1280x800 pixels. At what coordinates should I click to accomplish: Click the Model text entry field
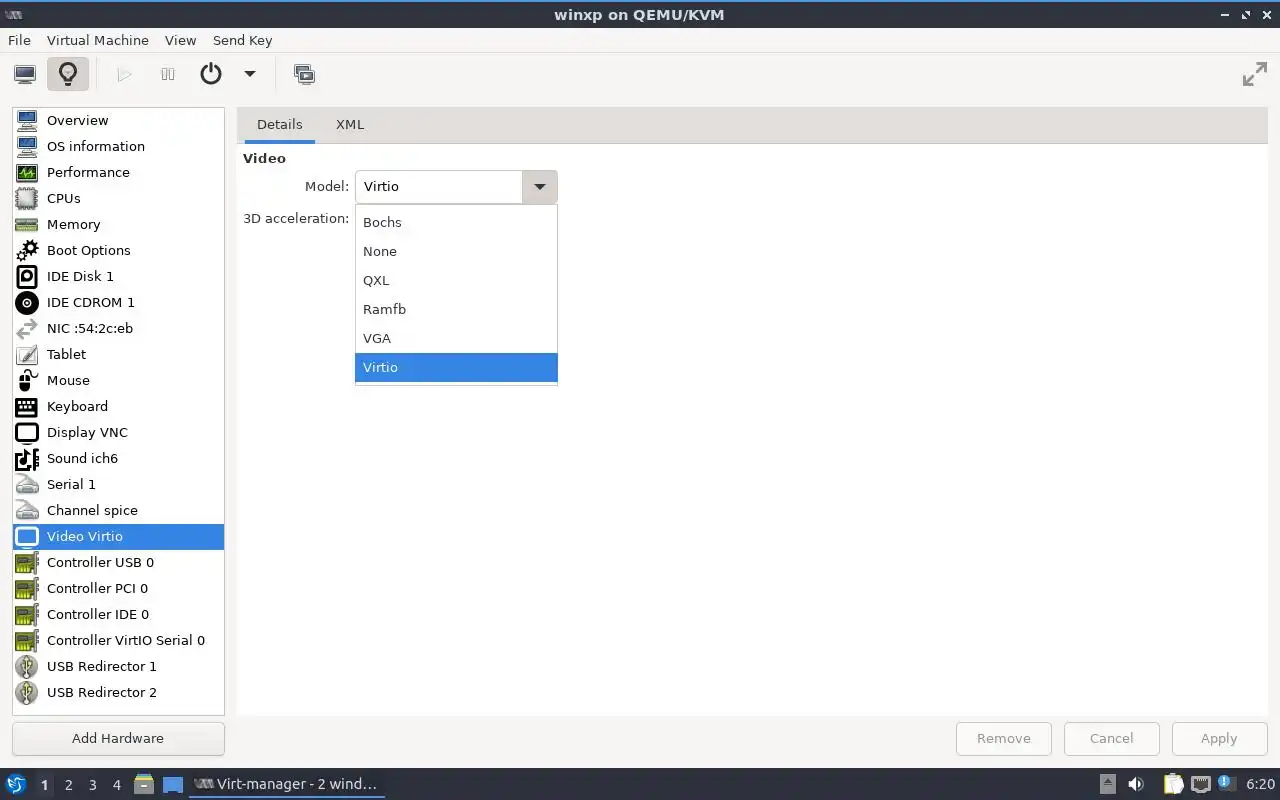click(438, 187)
